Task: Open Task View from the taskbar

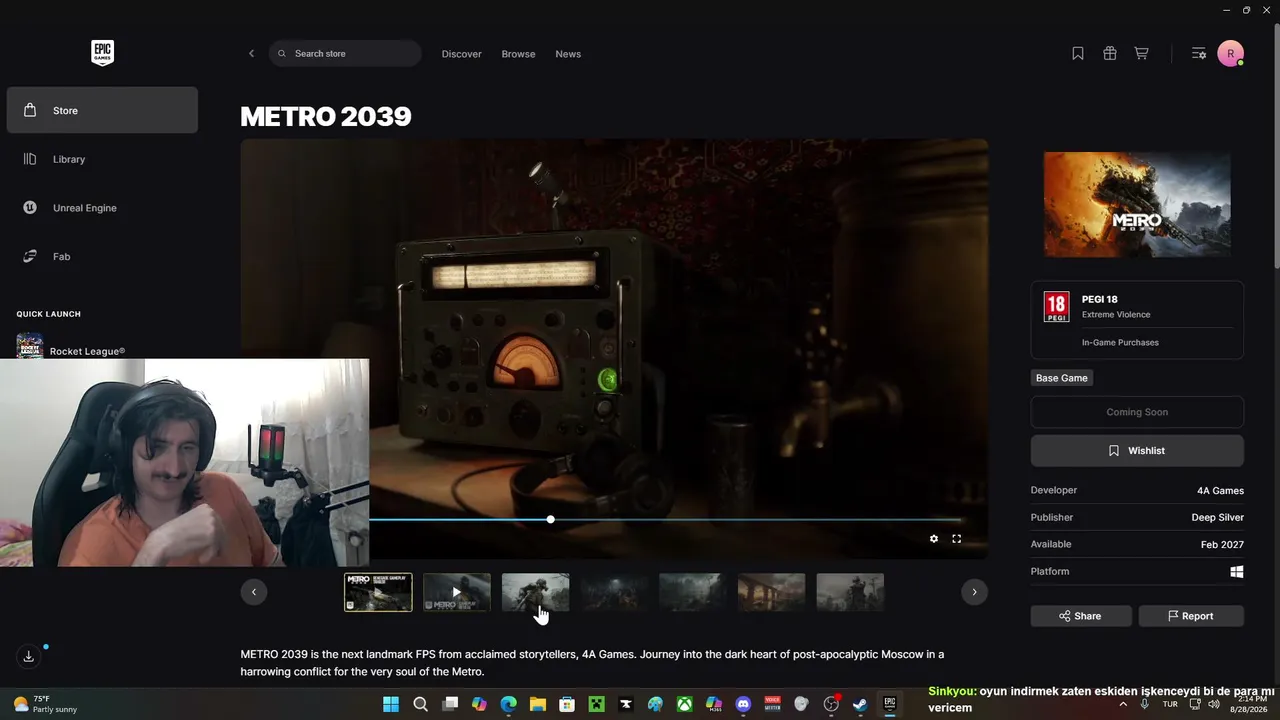Action: pos(450,704)
